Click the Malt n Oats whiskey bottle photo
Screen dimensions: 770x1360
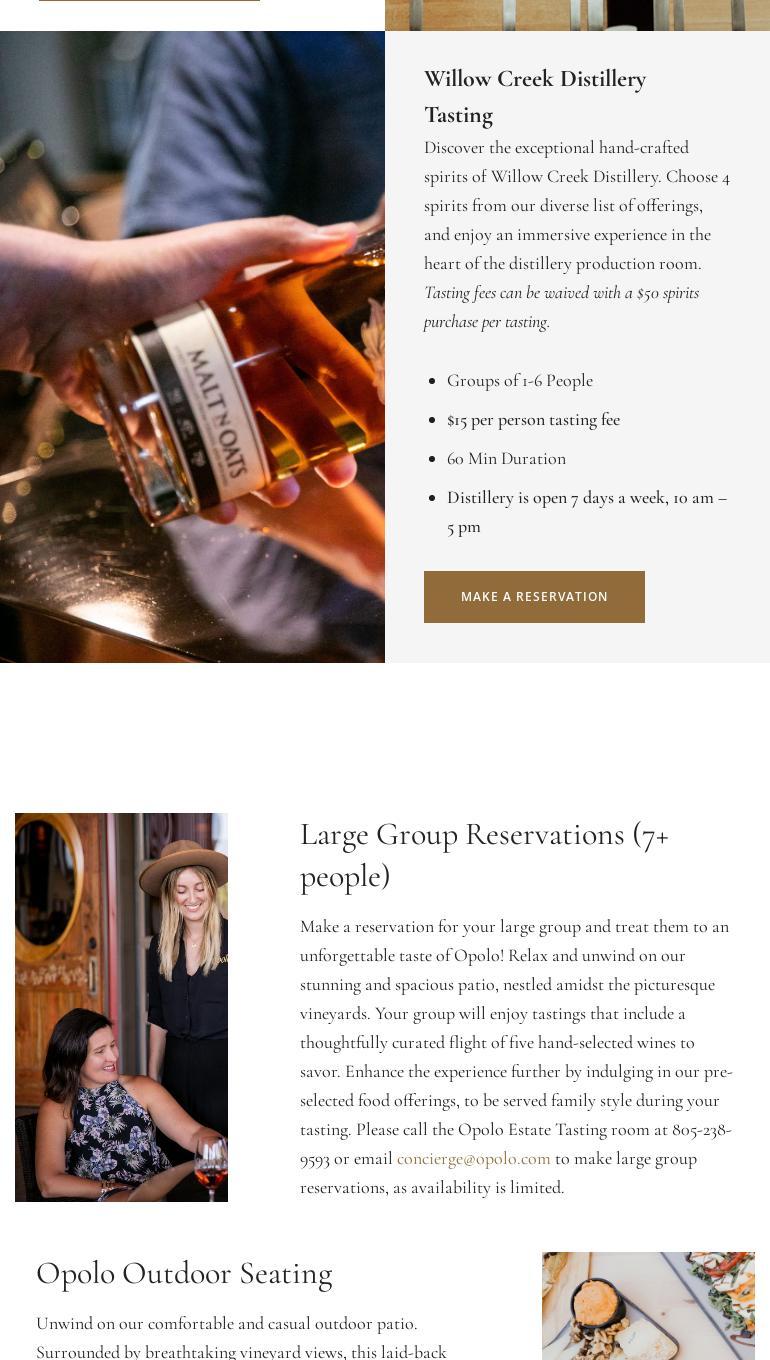coord(192,347)
